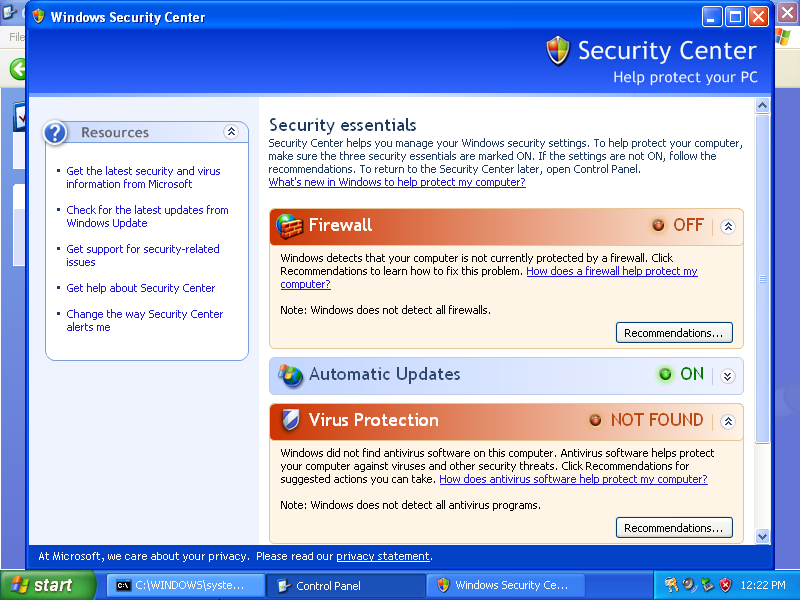
Task: Click the green Automatic Updates ON light
Action: click(x=665, y=374)
